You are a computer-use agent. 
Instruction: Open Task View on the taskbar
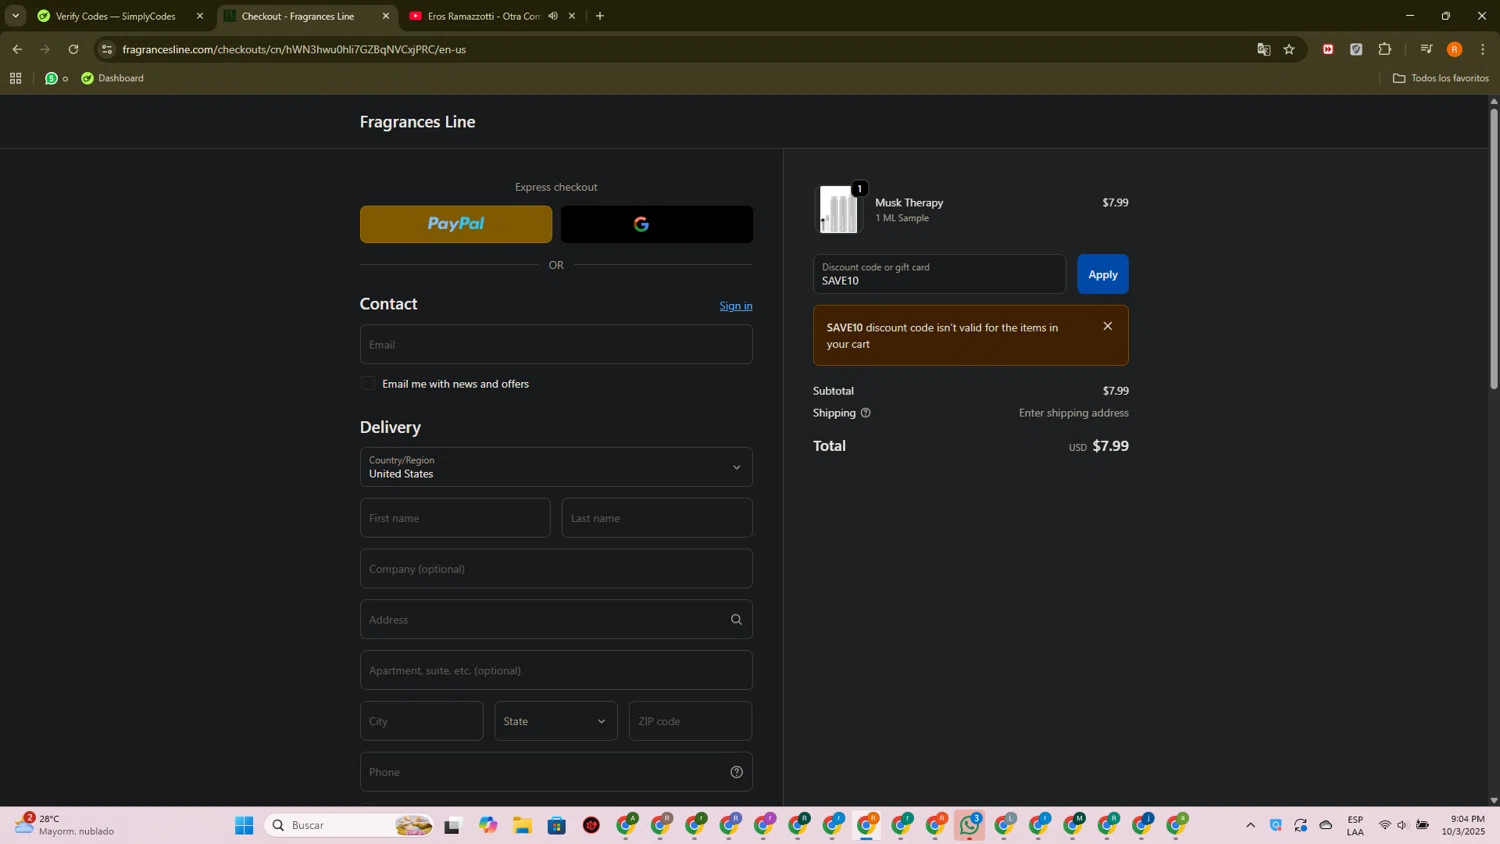point(452,825)
